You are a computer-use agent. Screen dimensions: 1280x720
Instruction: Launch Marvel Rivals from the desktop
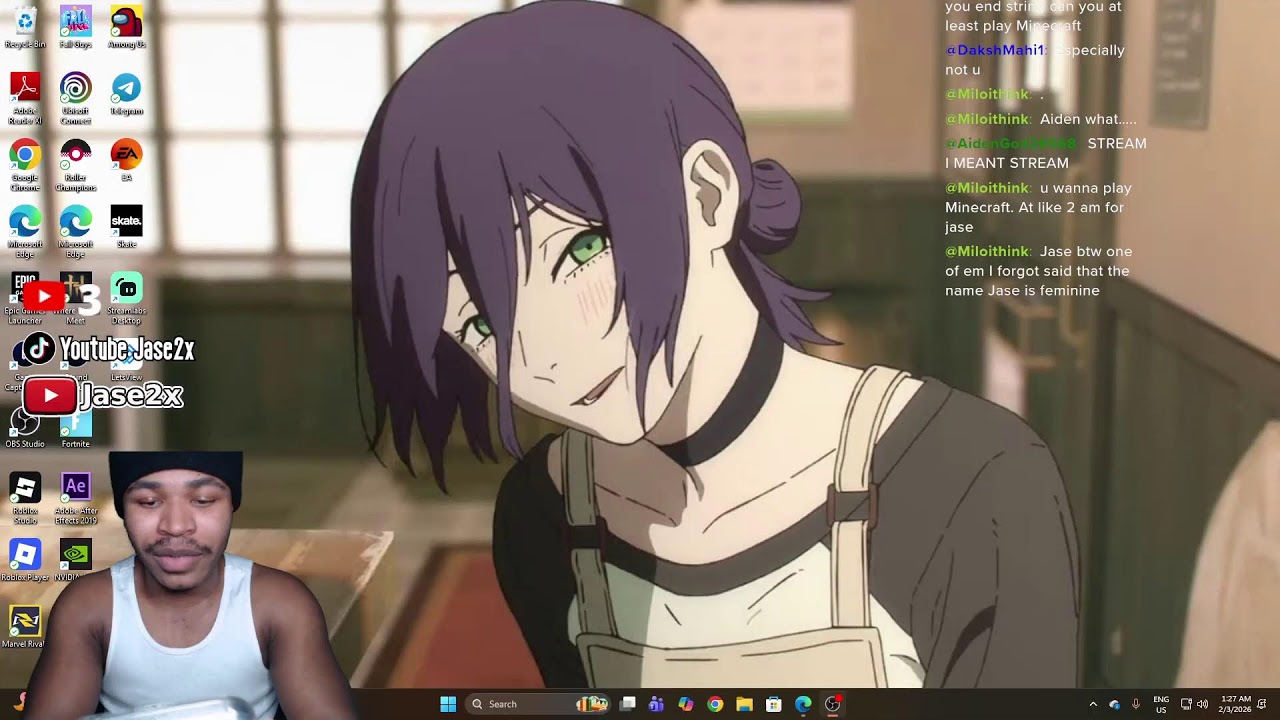click(x=25, y=626)
